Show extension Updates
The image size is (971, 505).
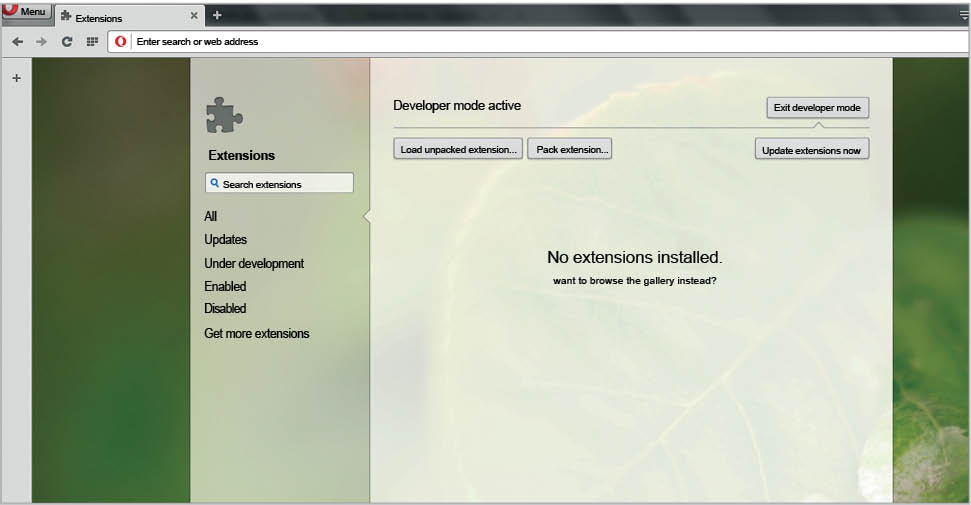225,239
